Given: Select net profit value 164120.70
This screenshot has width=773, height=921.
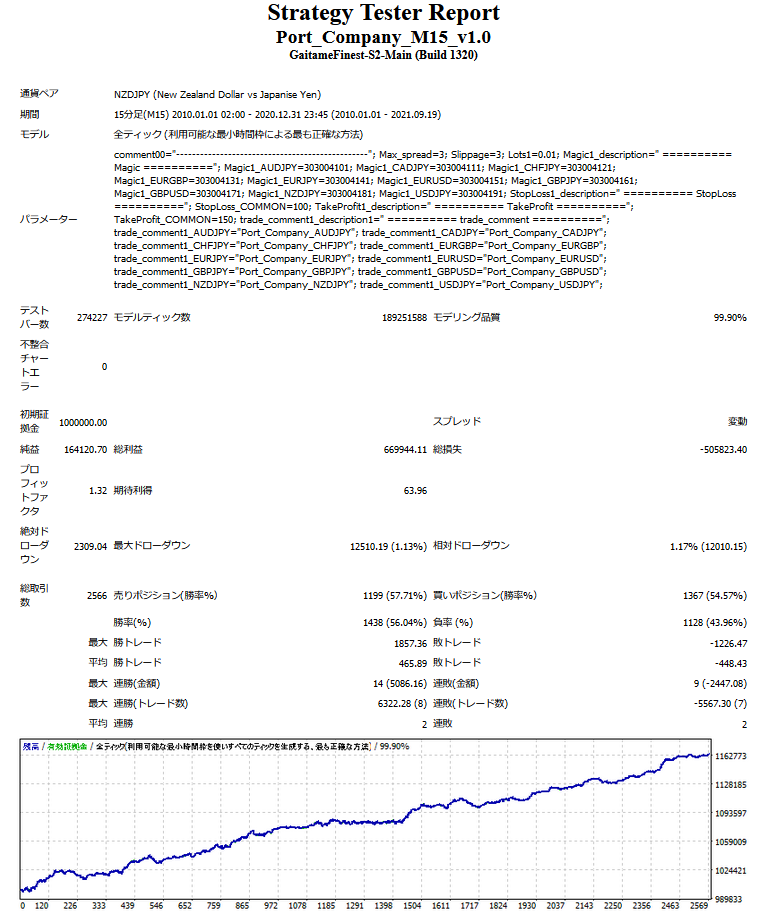Looking at the screenshot, I should (x=85, y=450).
